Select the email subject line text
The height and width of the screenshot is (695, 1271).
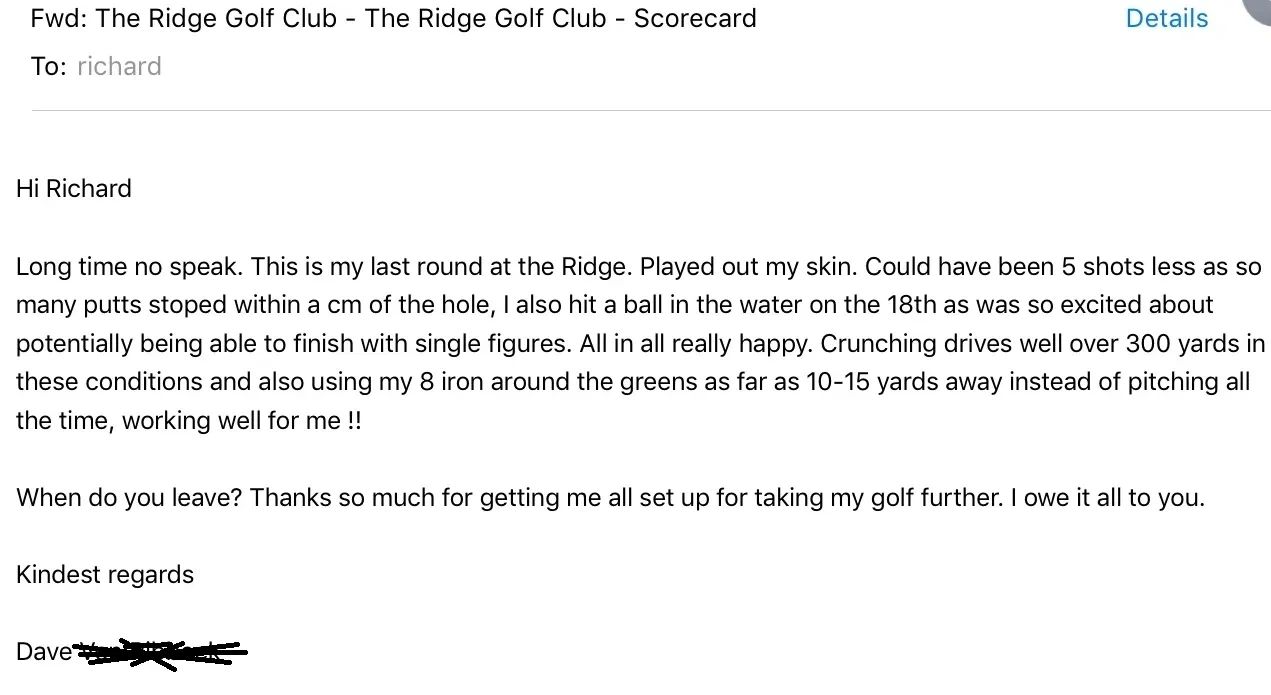coord(394,18)
